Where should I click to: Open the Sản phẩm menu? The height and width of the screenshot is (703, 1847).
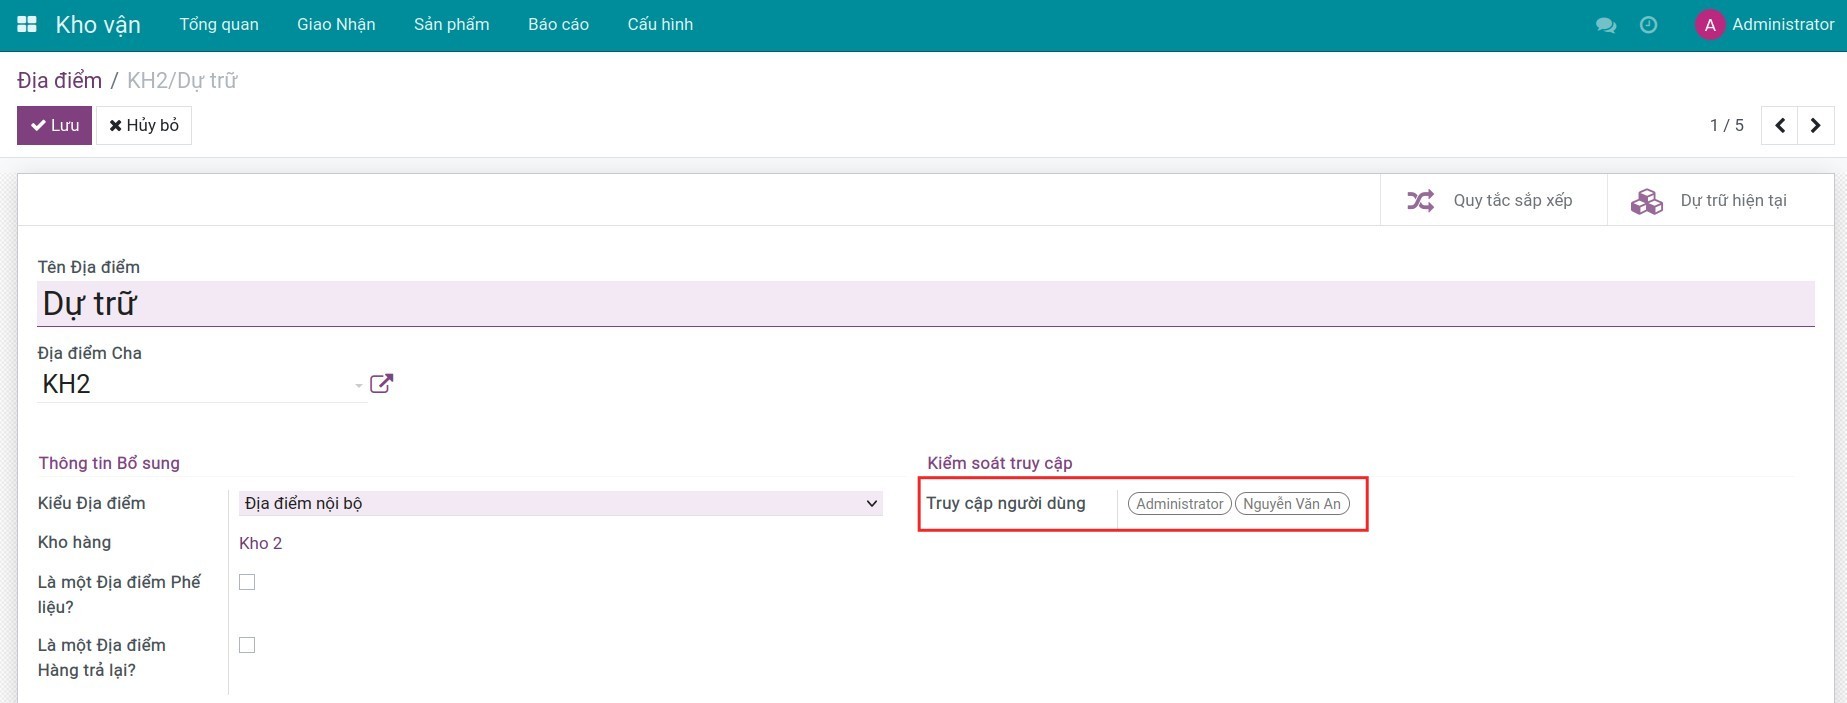click(x=451, y=25)
